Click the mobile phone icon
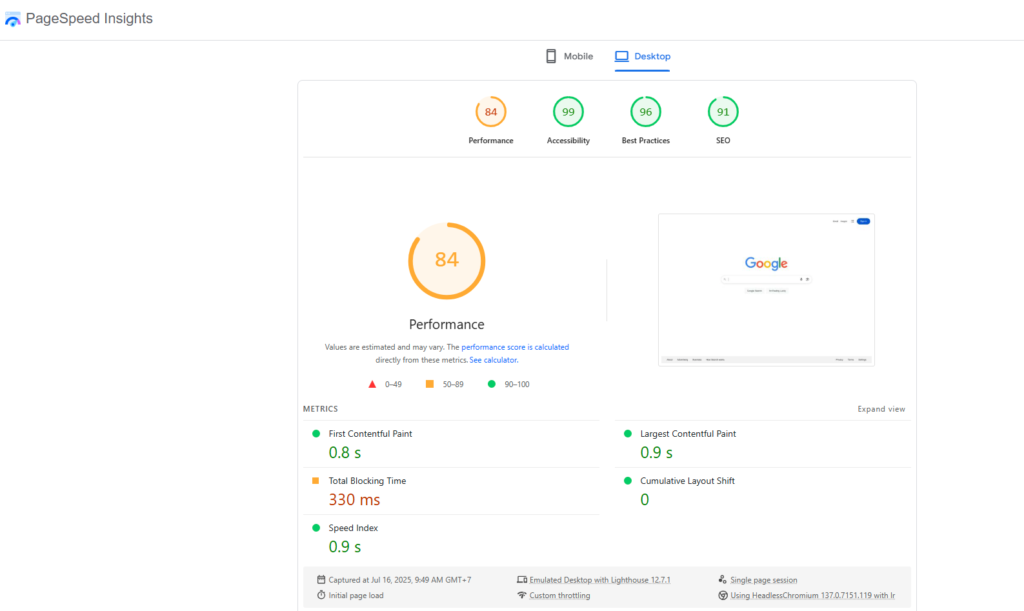The width and height of the screenshot is (1024, 611). pos(551,56)
